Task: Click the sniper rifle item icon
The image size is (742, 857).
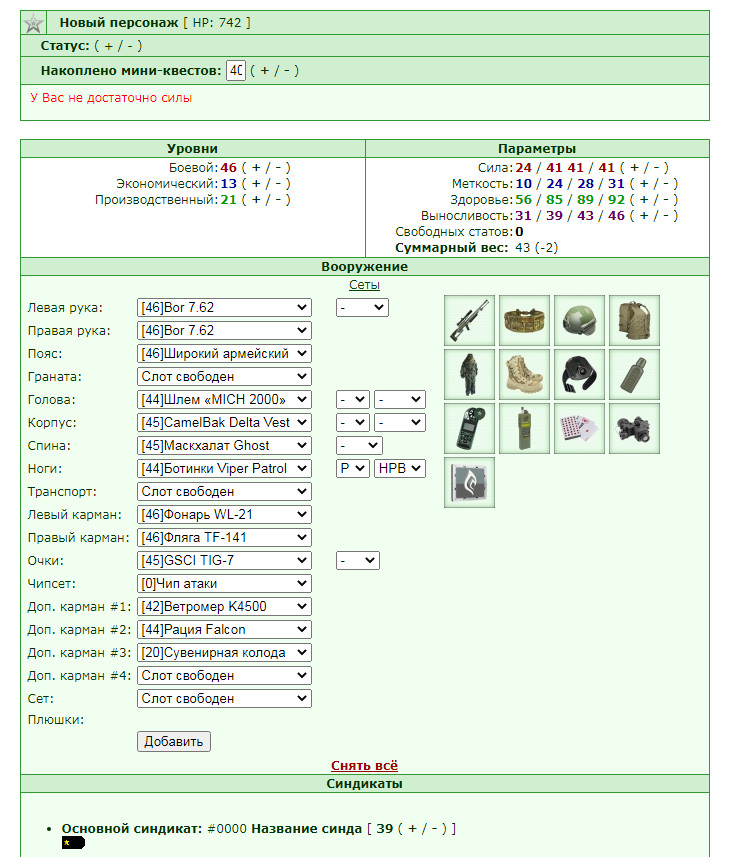Action: pyautogui.click(x=469, y=320)
